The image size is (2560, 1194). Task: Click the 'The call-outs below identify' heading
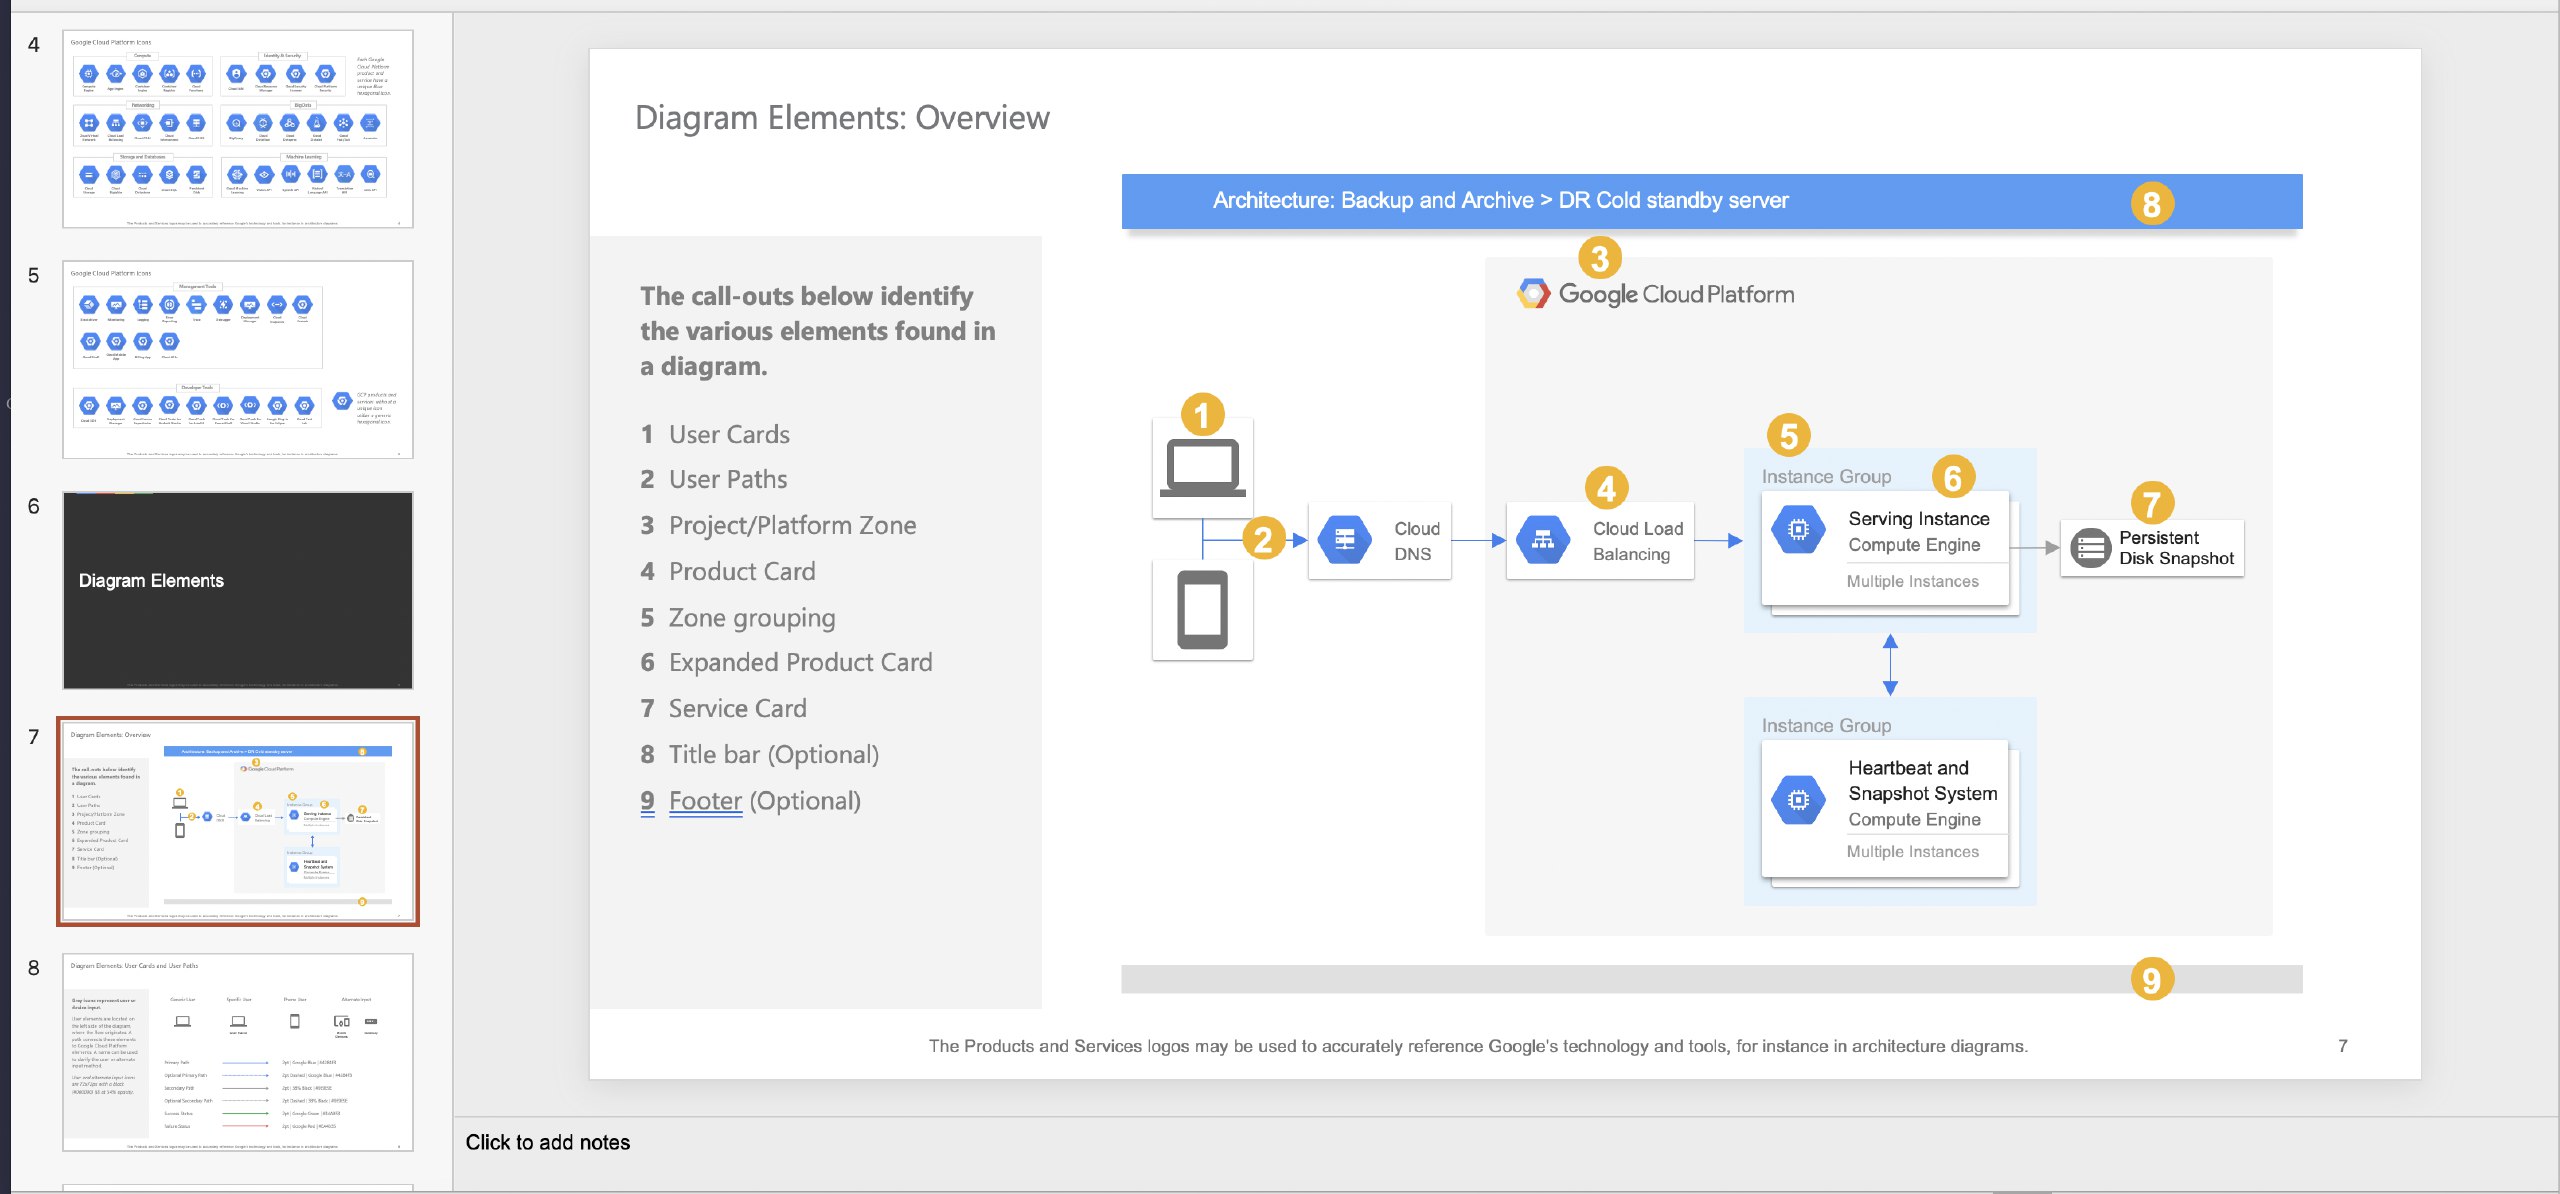[x=817, y=331]
